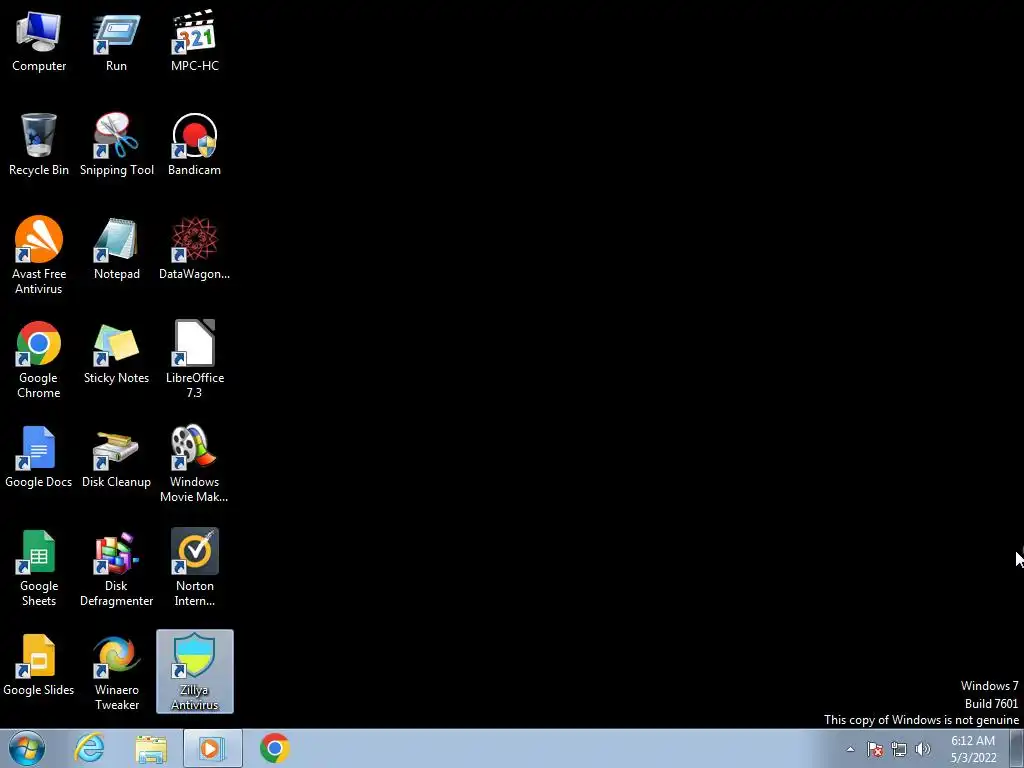Show hidden system tray icons
The image size is (1024, 768).
tap(850, 749)
